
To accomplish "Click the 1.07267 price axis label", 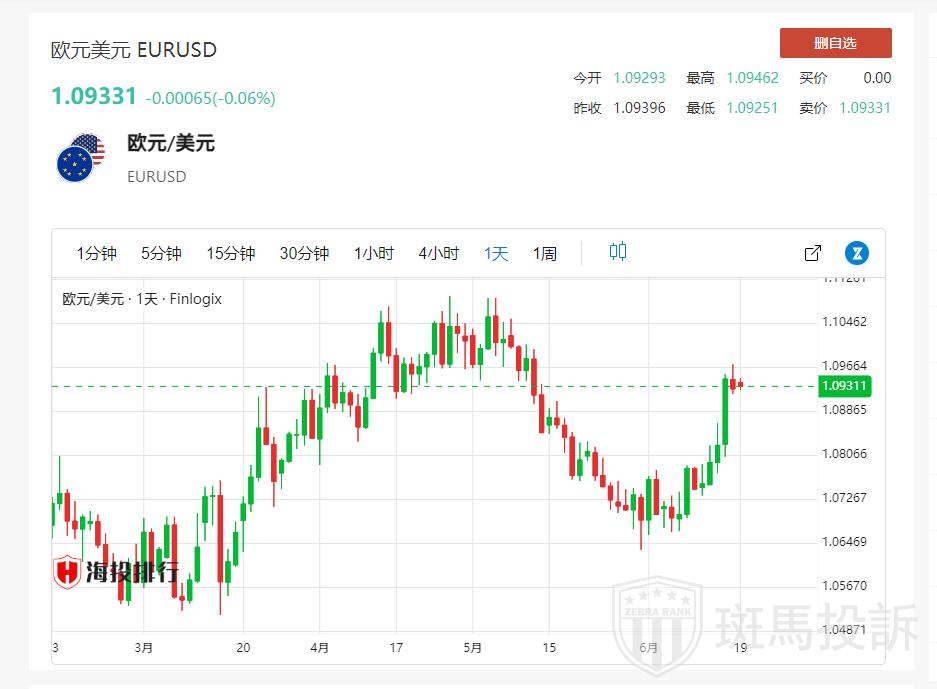I will pos(844,497).
